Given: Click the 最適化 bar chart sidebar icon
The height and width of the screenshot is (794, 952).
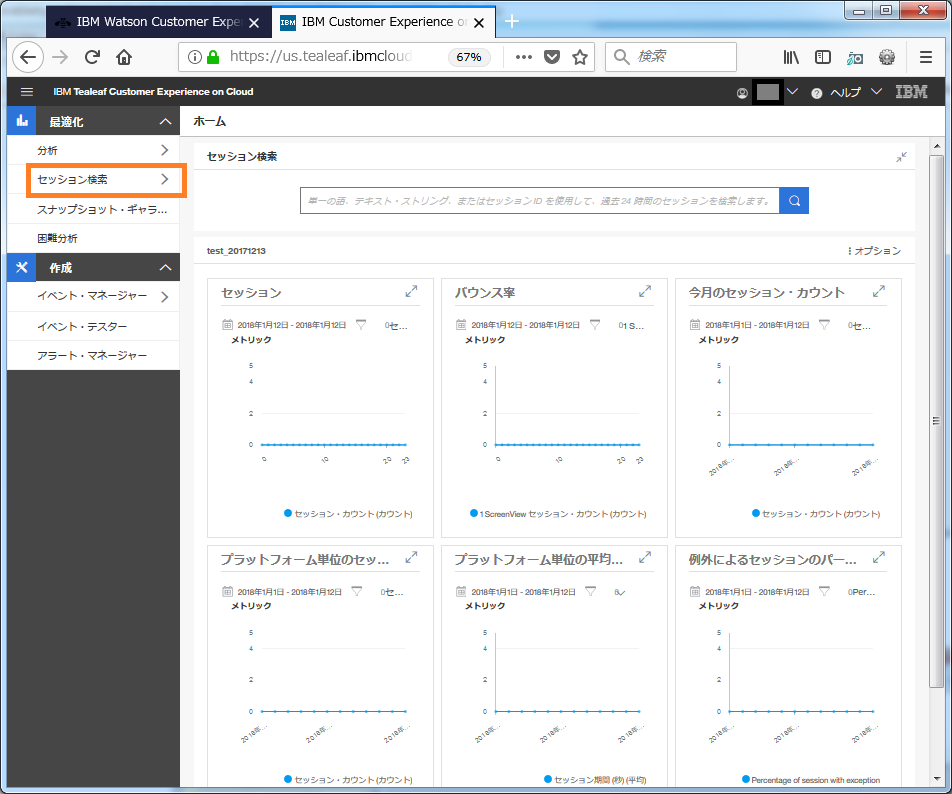Looking at the screenshot, I should pyautogui.click(x=22, y=121).
